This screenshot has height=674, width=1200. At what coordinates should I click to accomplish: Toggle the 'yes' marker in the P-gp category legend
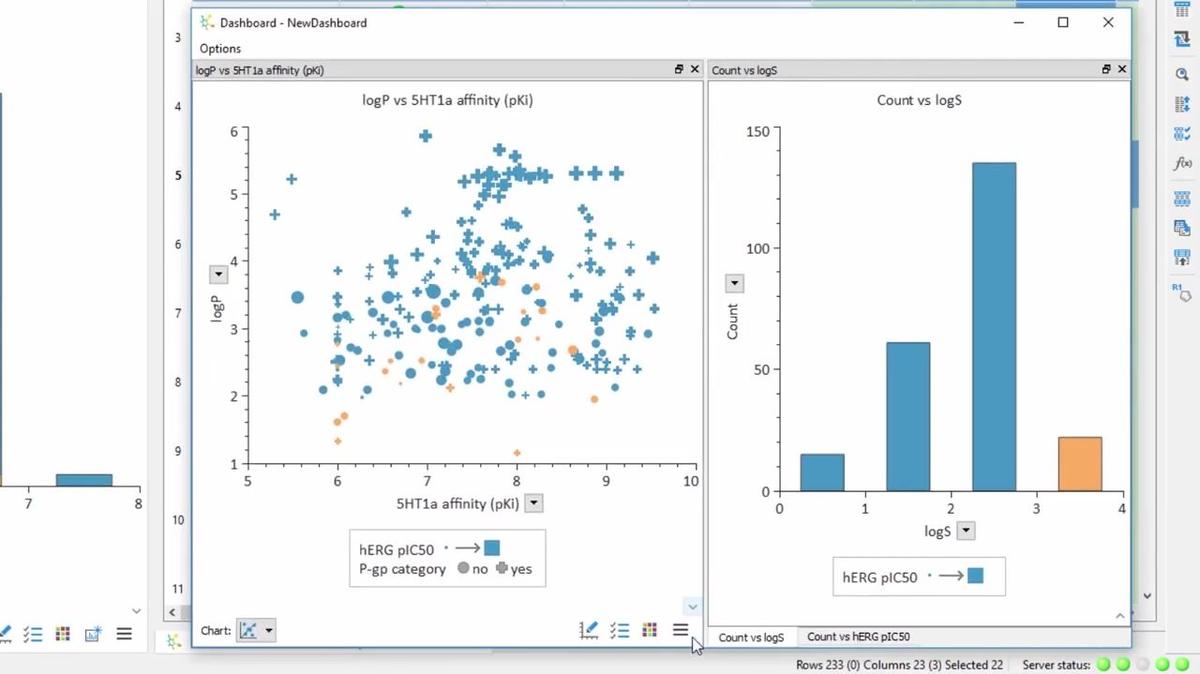504,569
